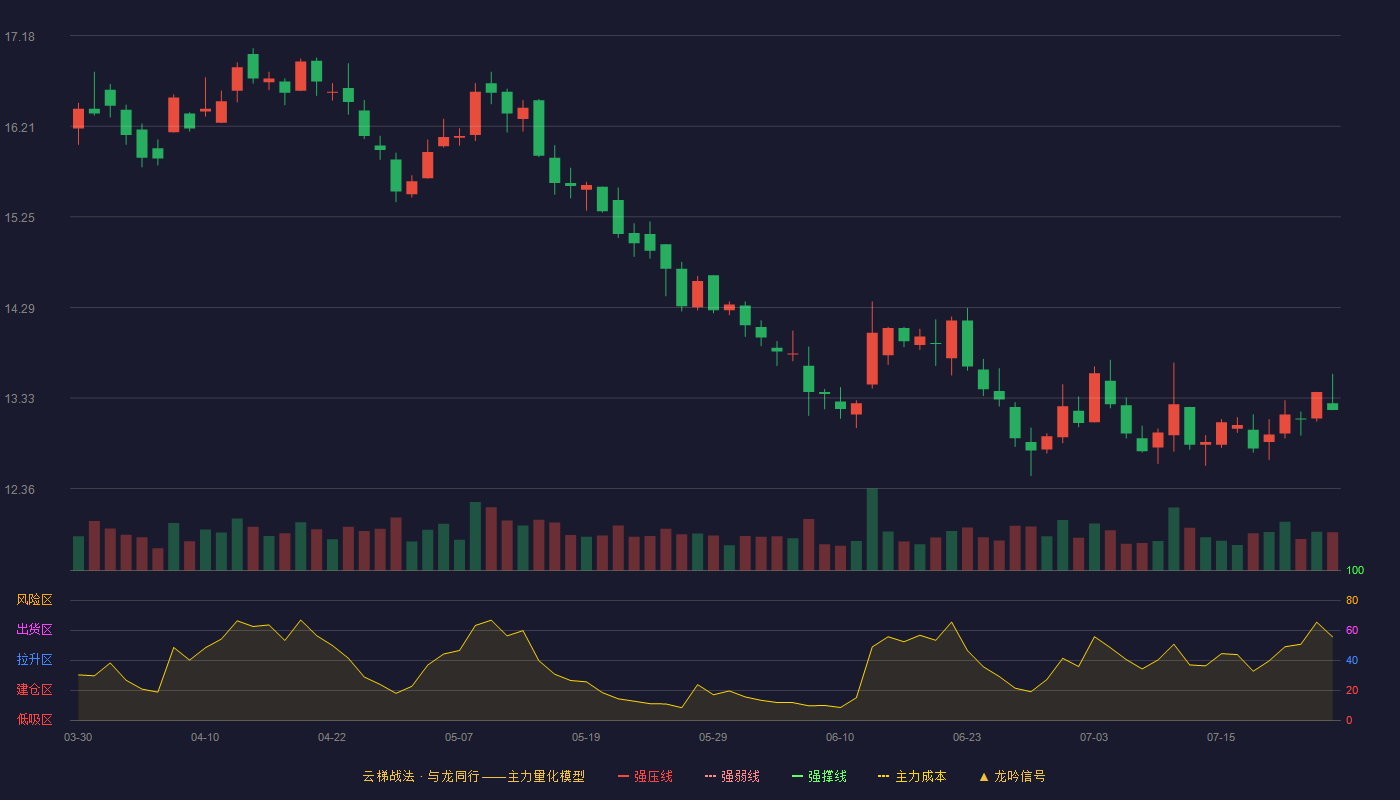
Task: Click the 03-30 date axis label
Action: pyautogui.click(x=78, y=737)
